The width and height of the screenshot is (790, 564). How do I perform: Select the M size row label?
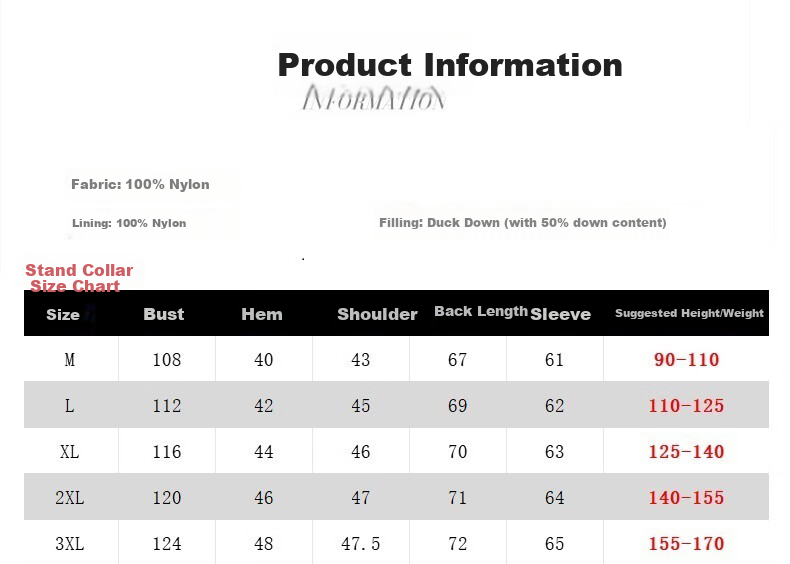70,360
